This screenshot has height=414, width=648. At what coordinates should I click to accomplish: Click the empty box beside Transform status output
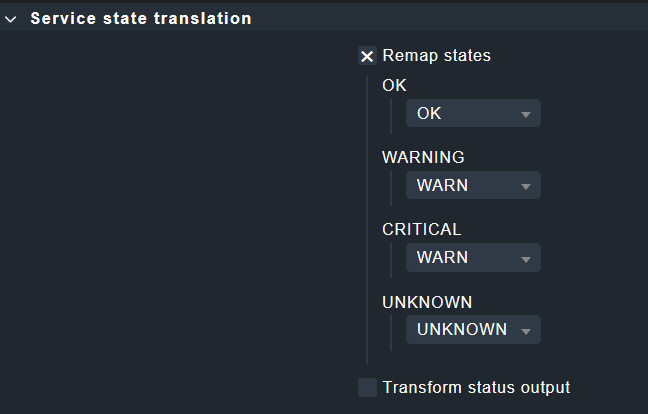click(x=367, y=387)
